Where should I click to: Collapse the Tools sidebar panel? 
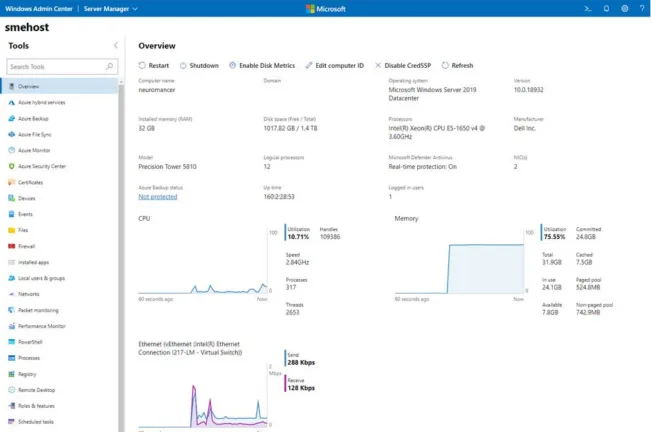tap(115, 45)
